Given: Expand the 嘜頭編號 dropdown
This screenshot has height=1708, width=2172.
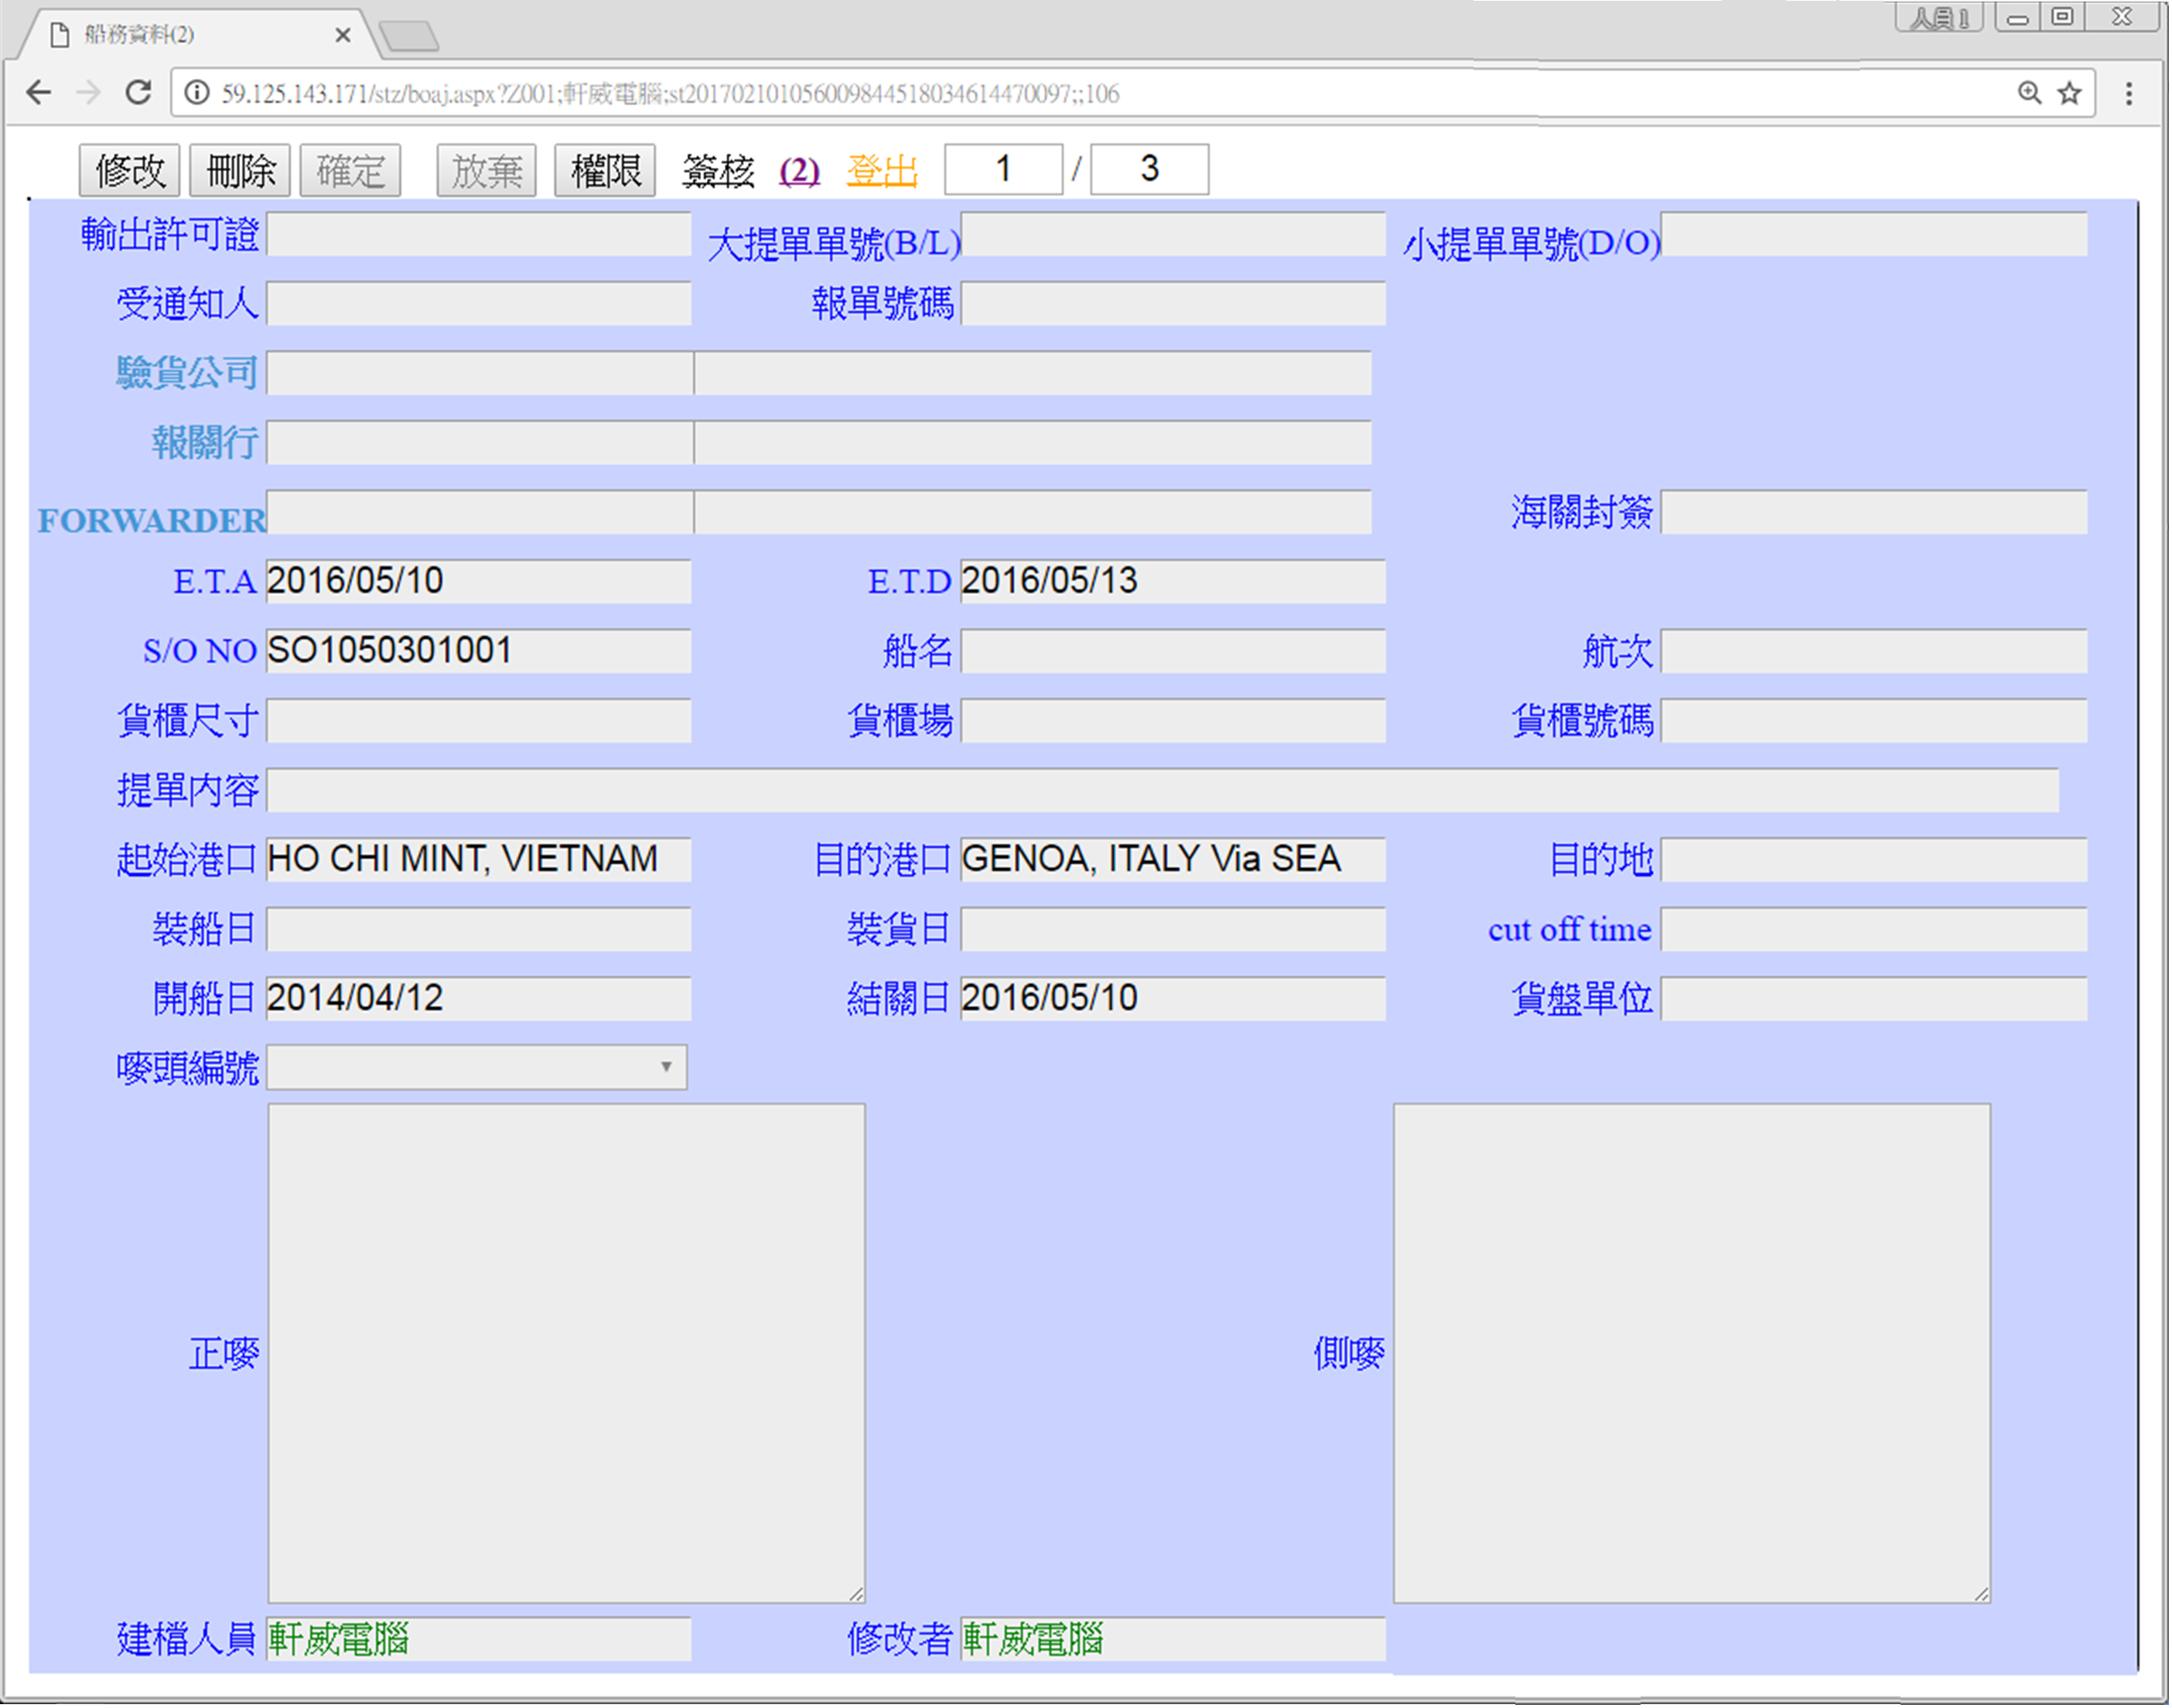Looking at the screenshot, I should point(477,1068).
